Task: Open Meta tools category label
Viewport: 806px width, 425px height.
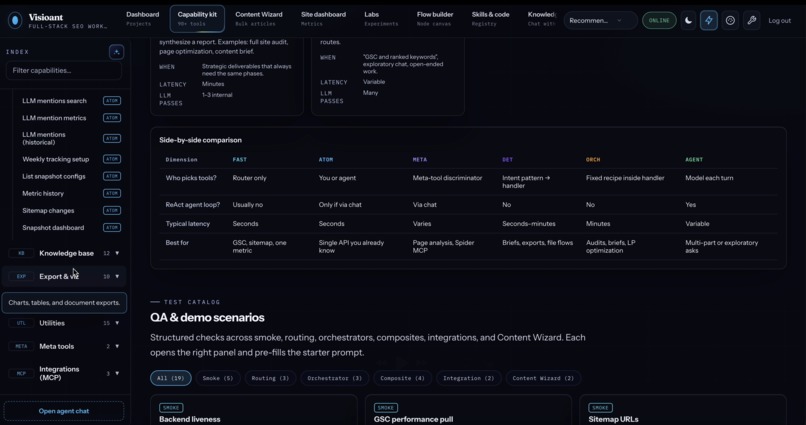Action: tap(57, 346)
